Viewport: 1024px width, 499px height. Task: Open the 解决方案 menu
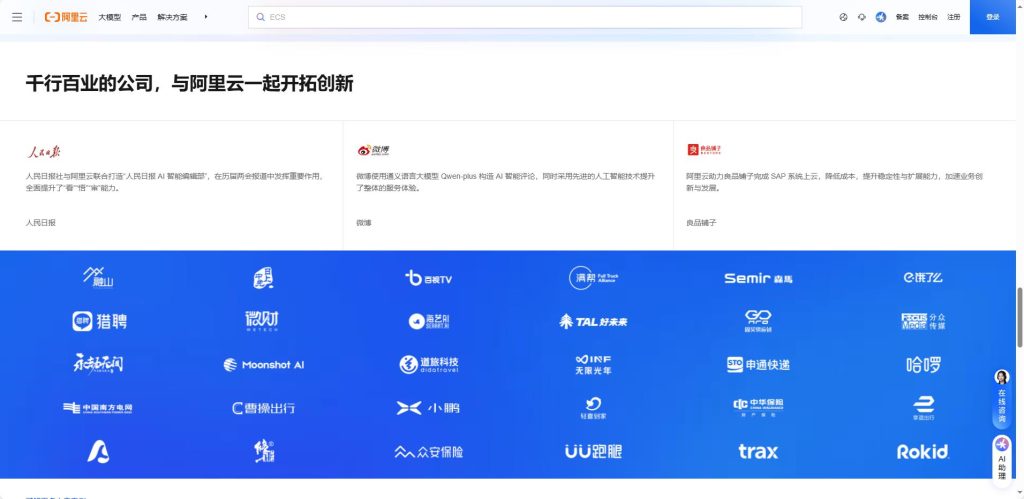pyautogui.click(x=172, y=17)
